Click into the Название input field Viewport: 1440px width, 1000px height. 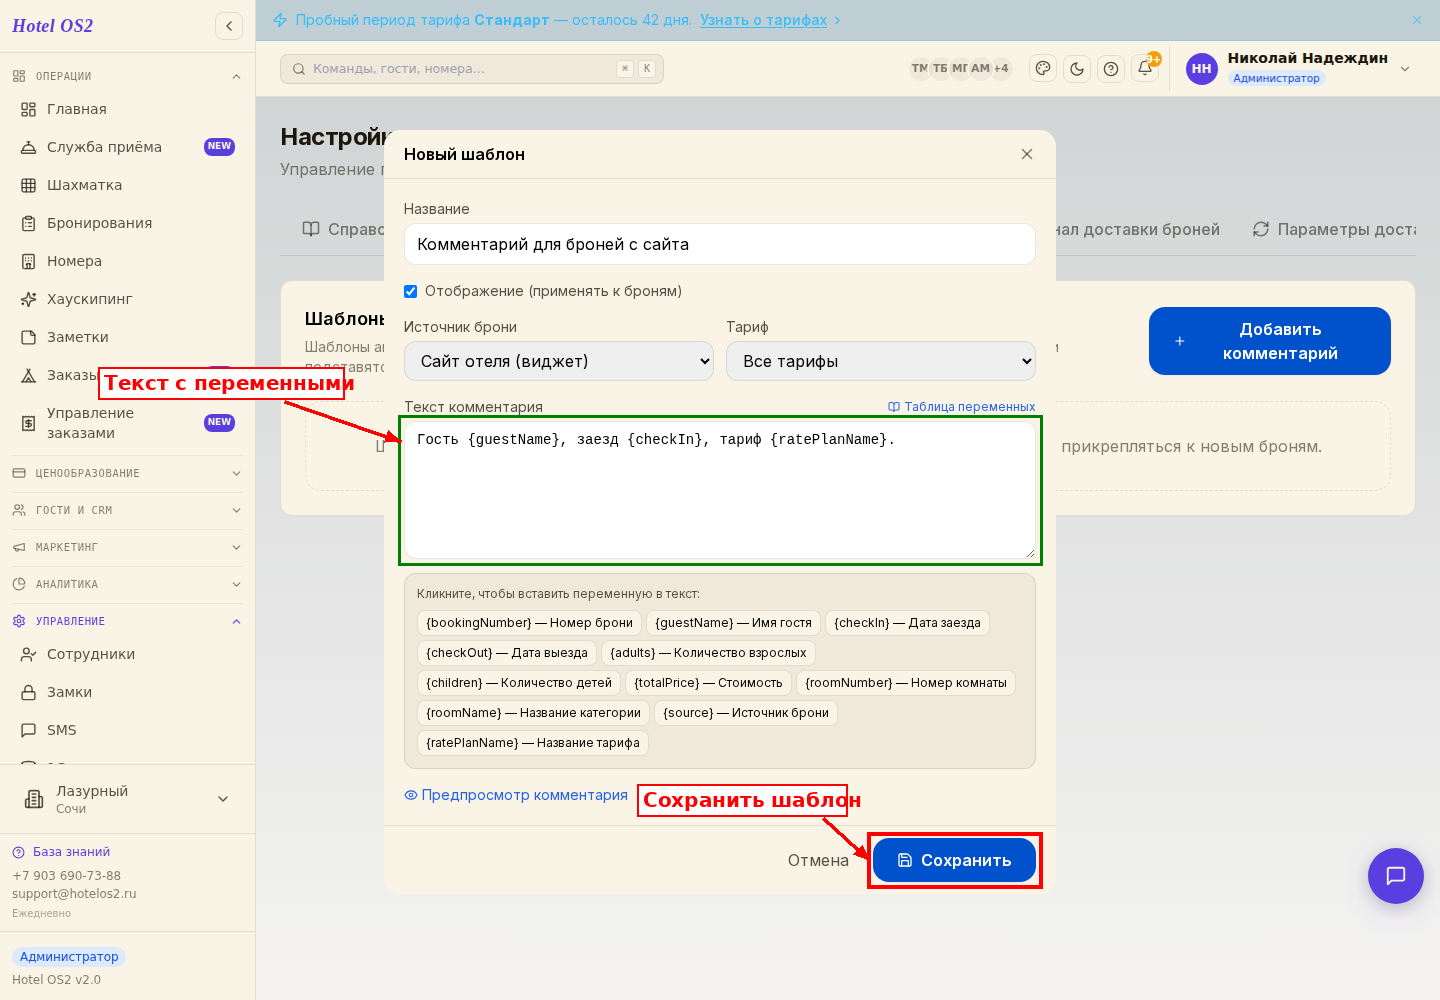coord(720,244)
